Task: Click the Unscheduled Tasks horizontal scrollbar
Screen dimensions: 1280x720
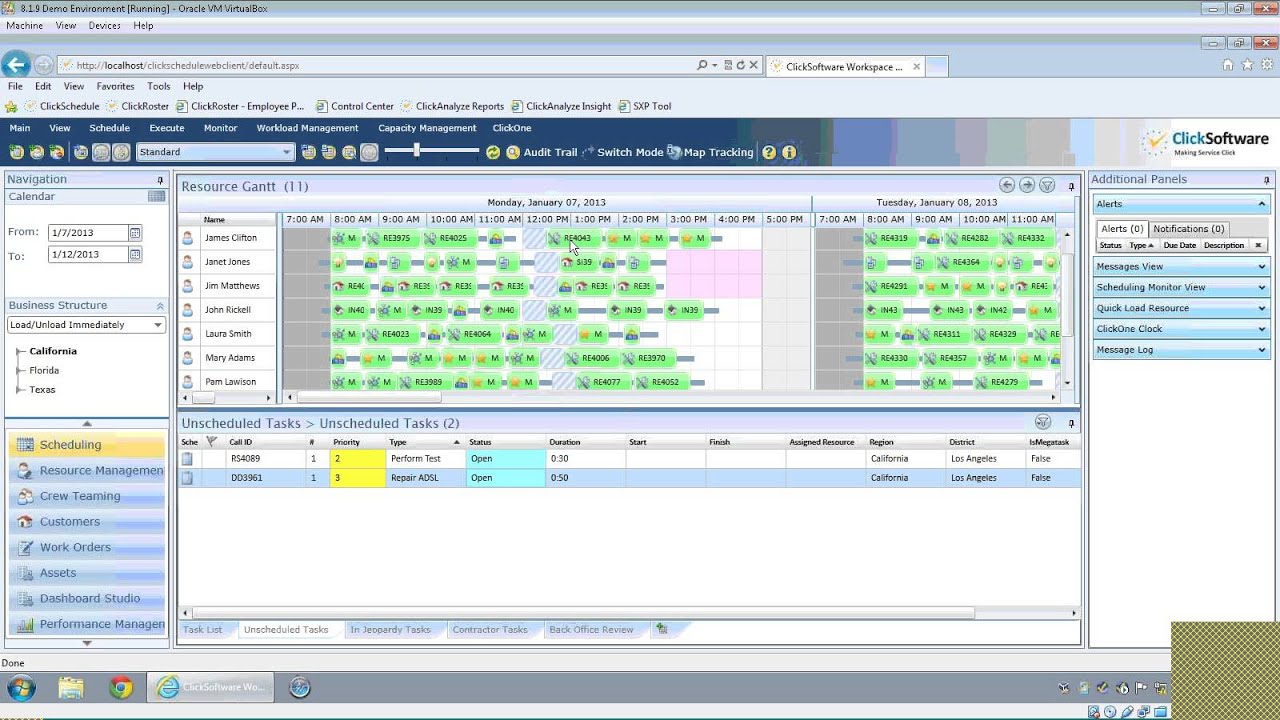Action: click(x=582, y=613)
